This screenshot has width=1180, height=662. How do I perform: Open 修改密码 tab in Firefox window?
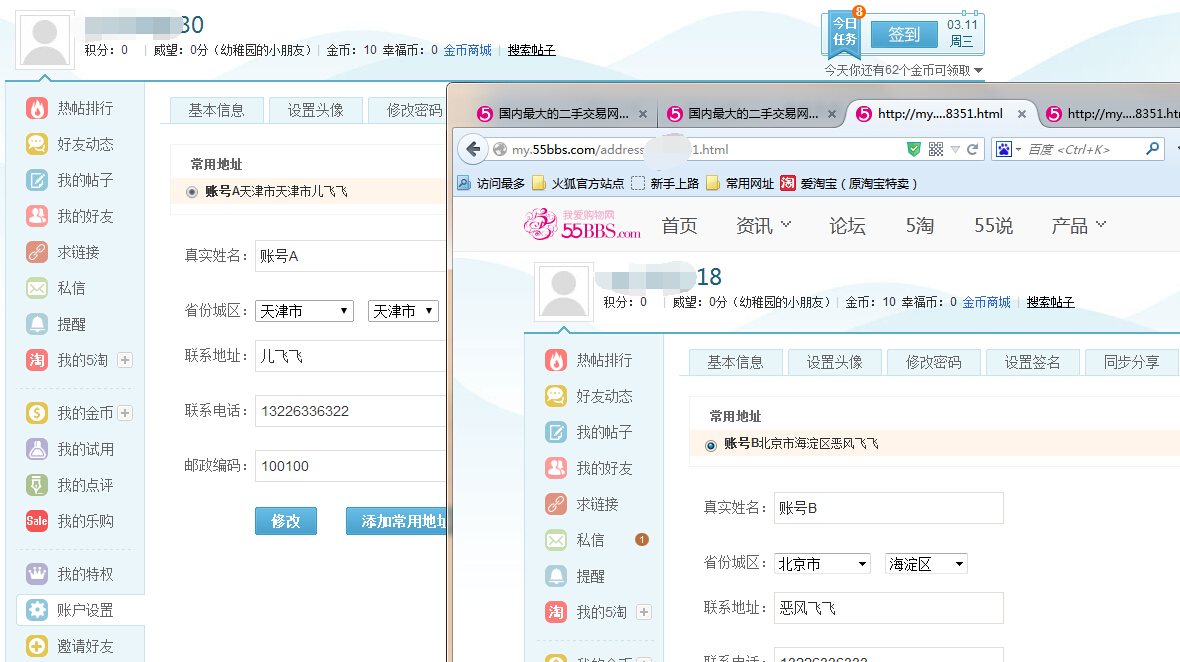tap(933, 363)
